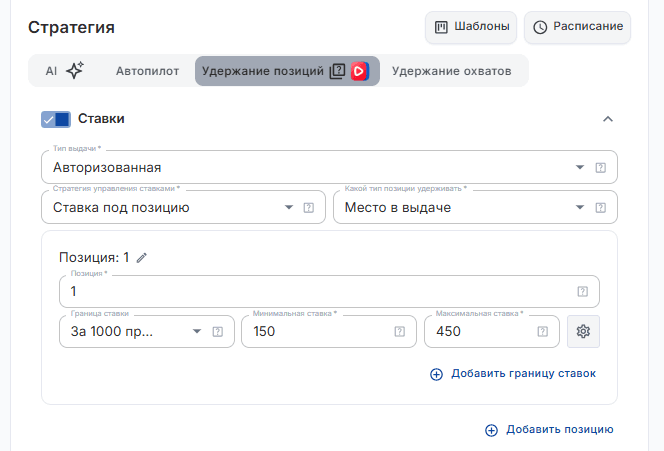
Task: Click help icon in Позиция field
Action: click(x=583, y=291)
